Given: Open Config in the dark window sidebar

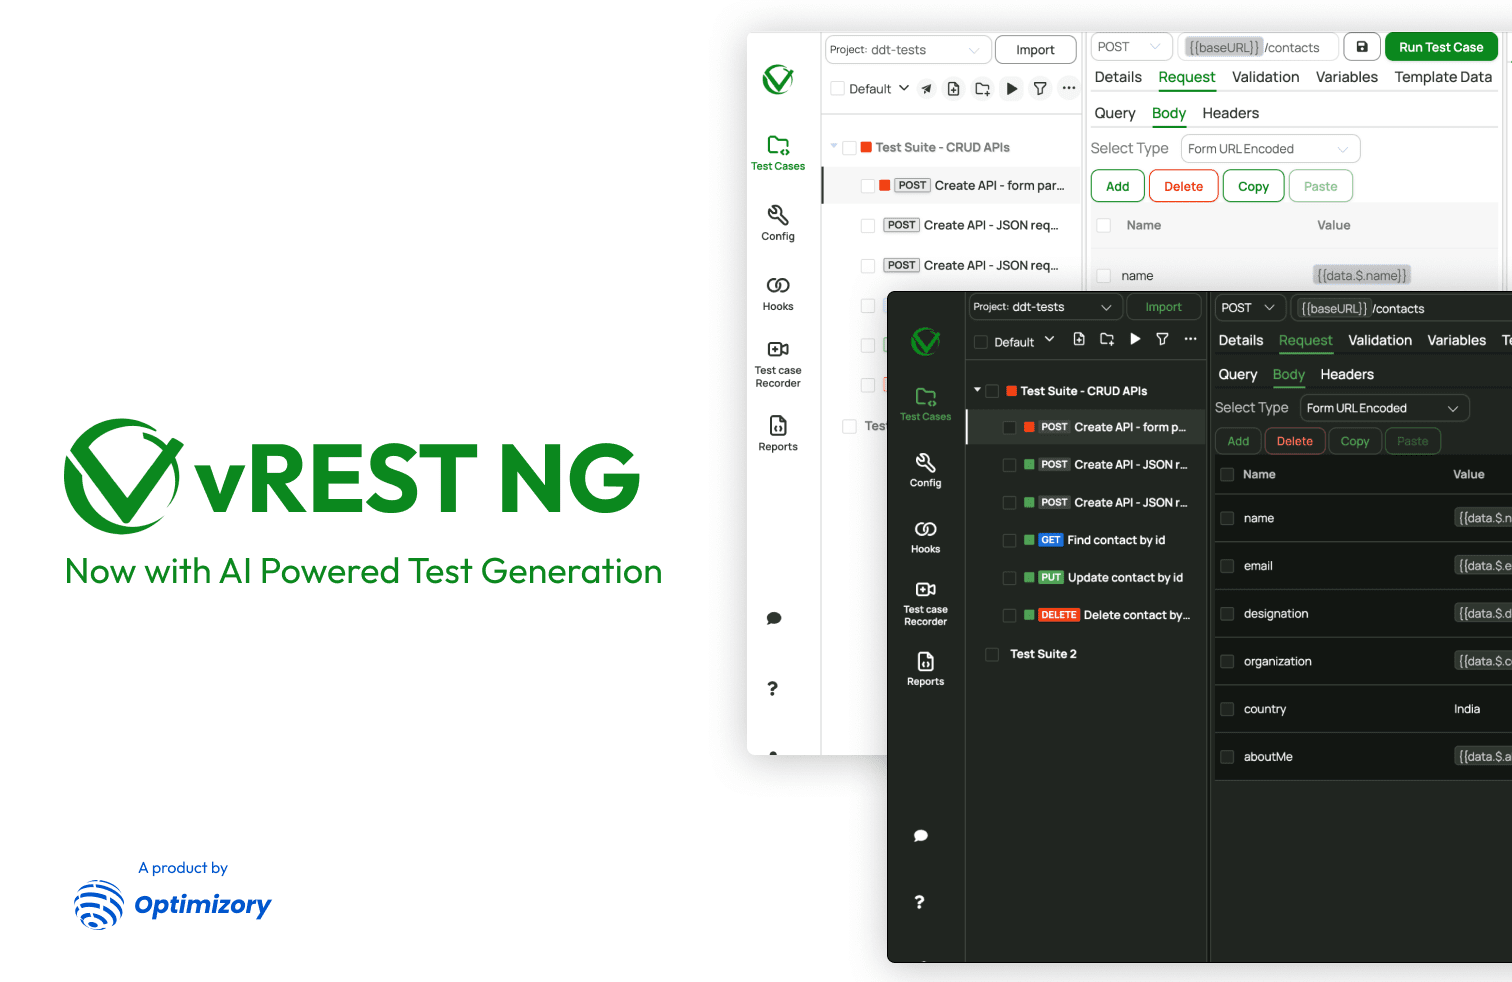Looking at the screenshot, I should coord(926,470).
